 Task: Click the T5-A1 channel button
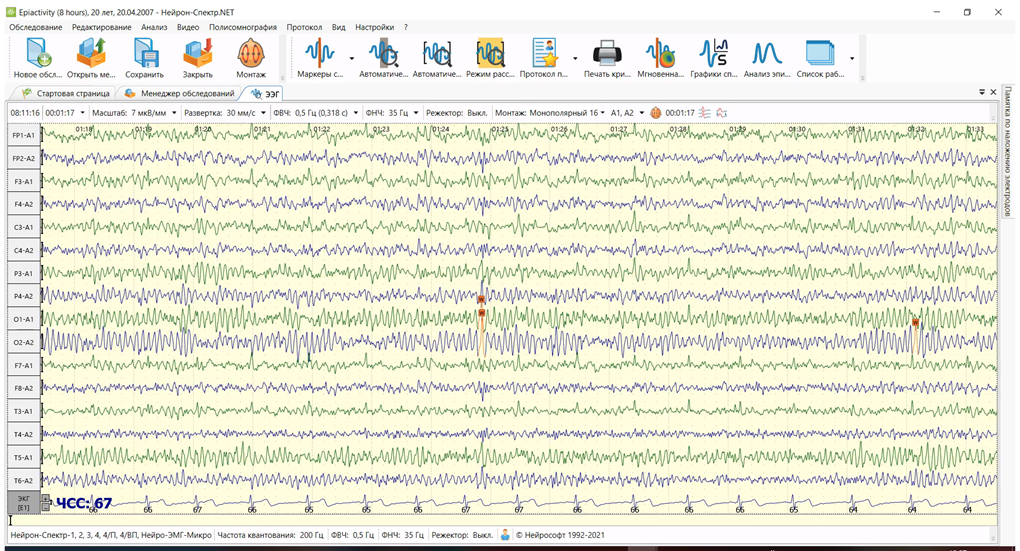pos(23,457)
